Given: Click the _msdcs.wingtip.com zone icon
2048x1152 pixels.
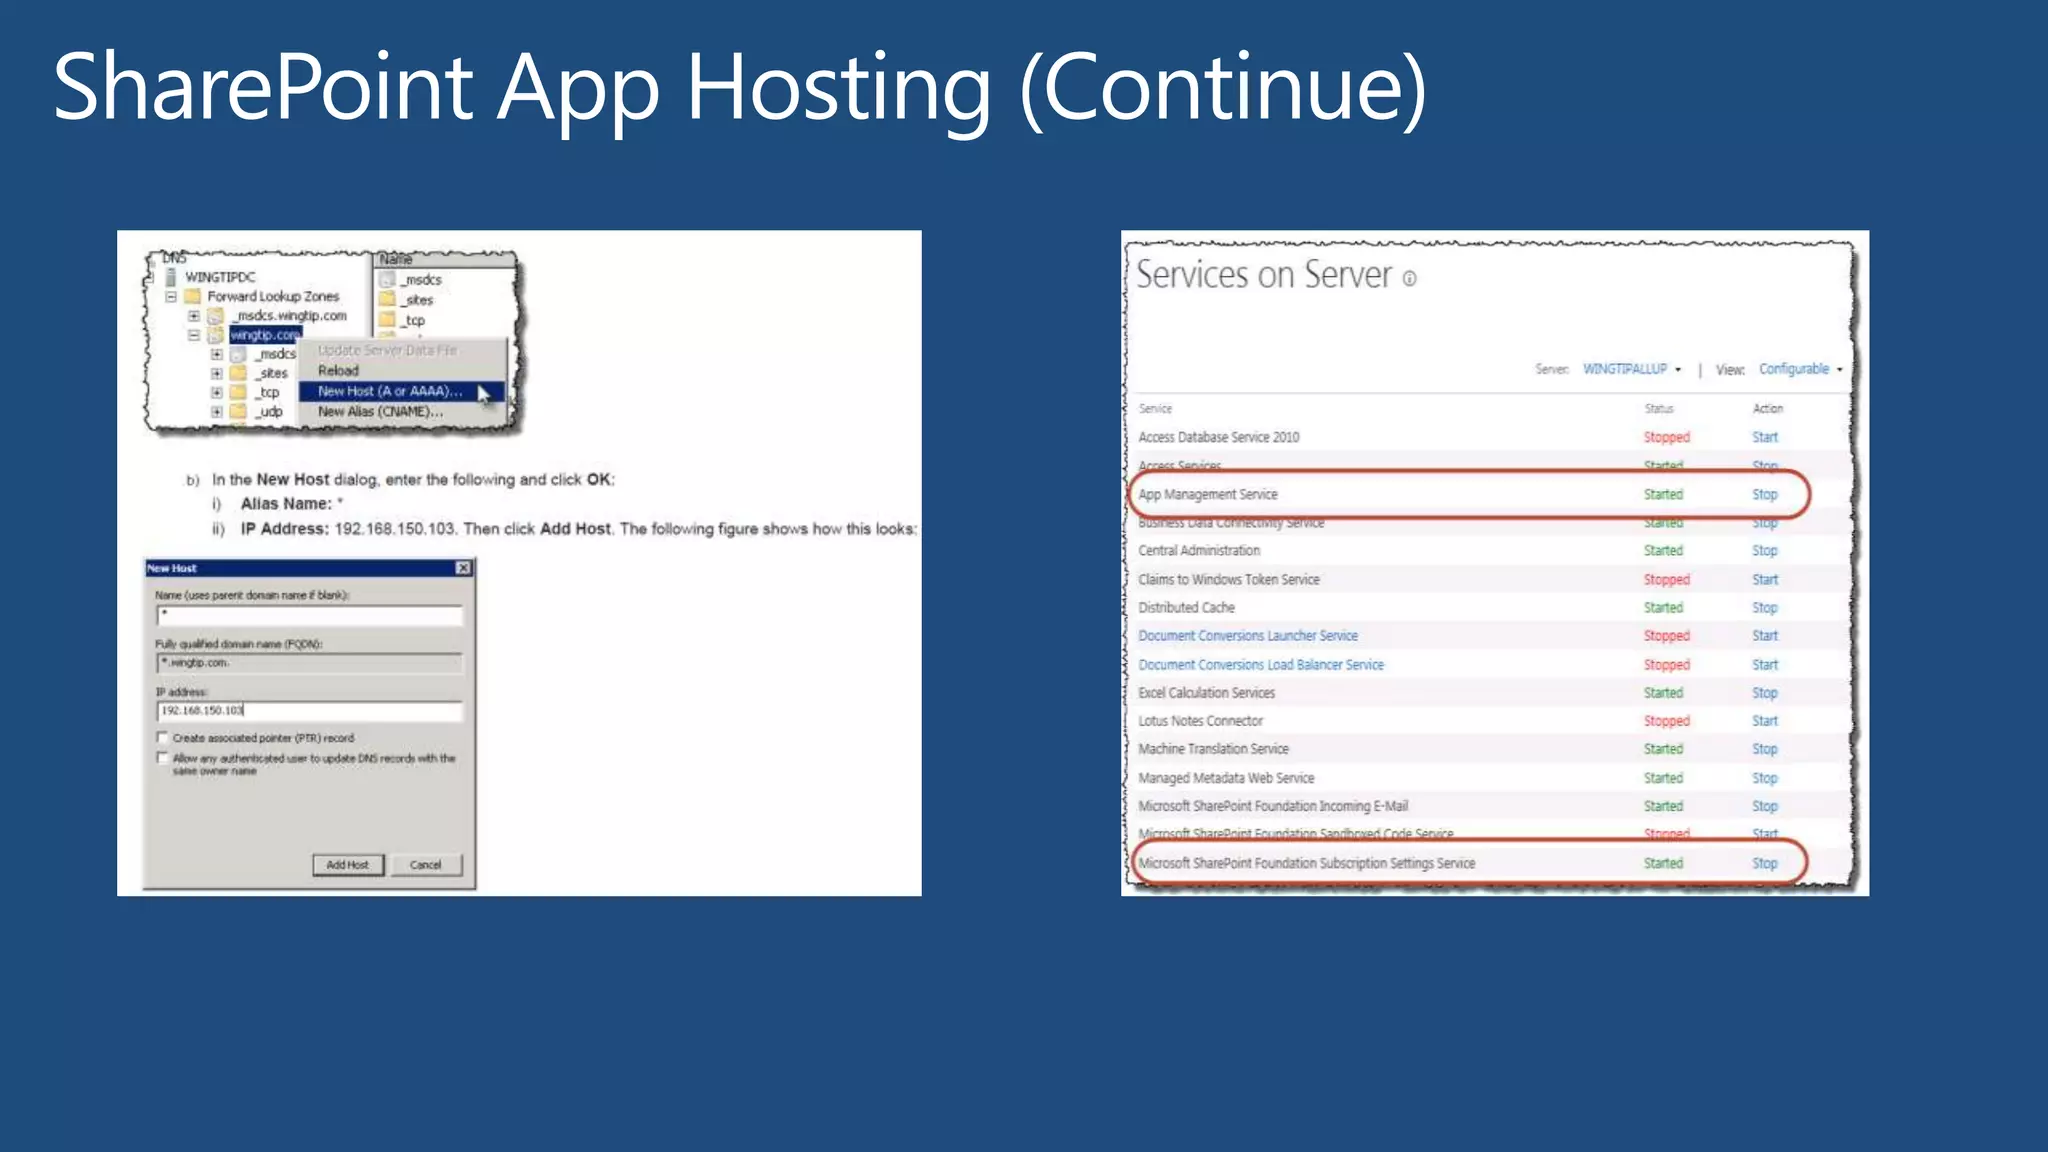Looking at the screenshot, I should click(215, 315).
